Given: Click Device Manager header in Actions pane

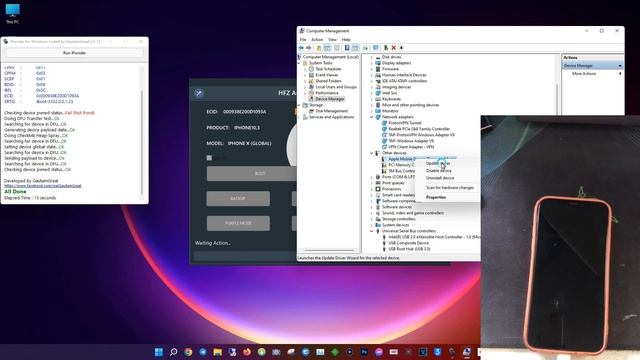Looking at the screenshot, I should point(592,66).
